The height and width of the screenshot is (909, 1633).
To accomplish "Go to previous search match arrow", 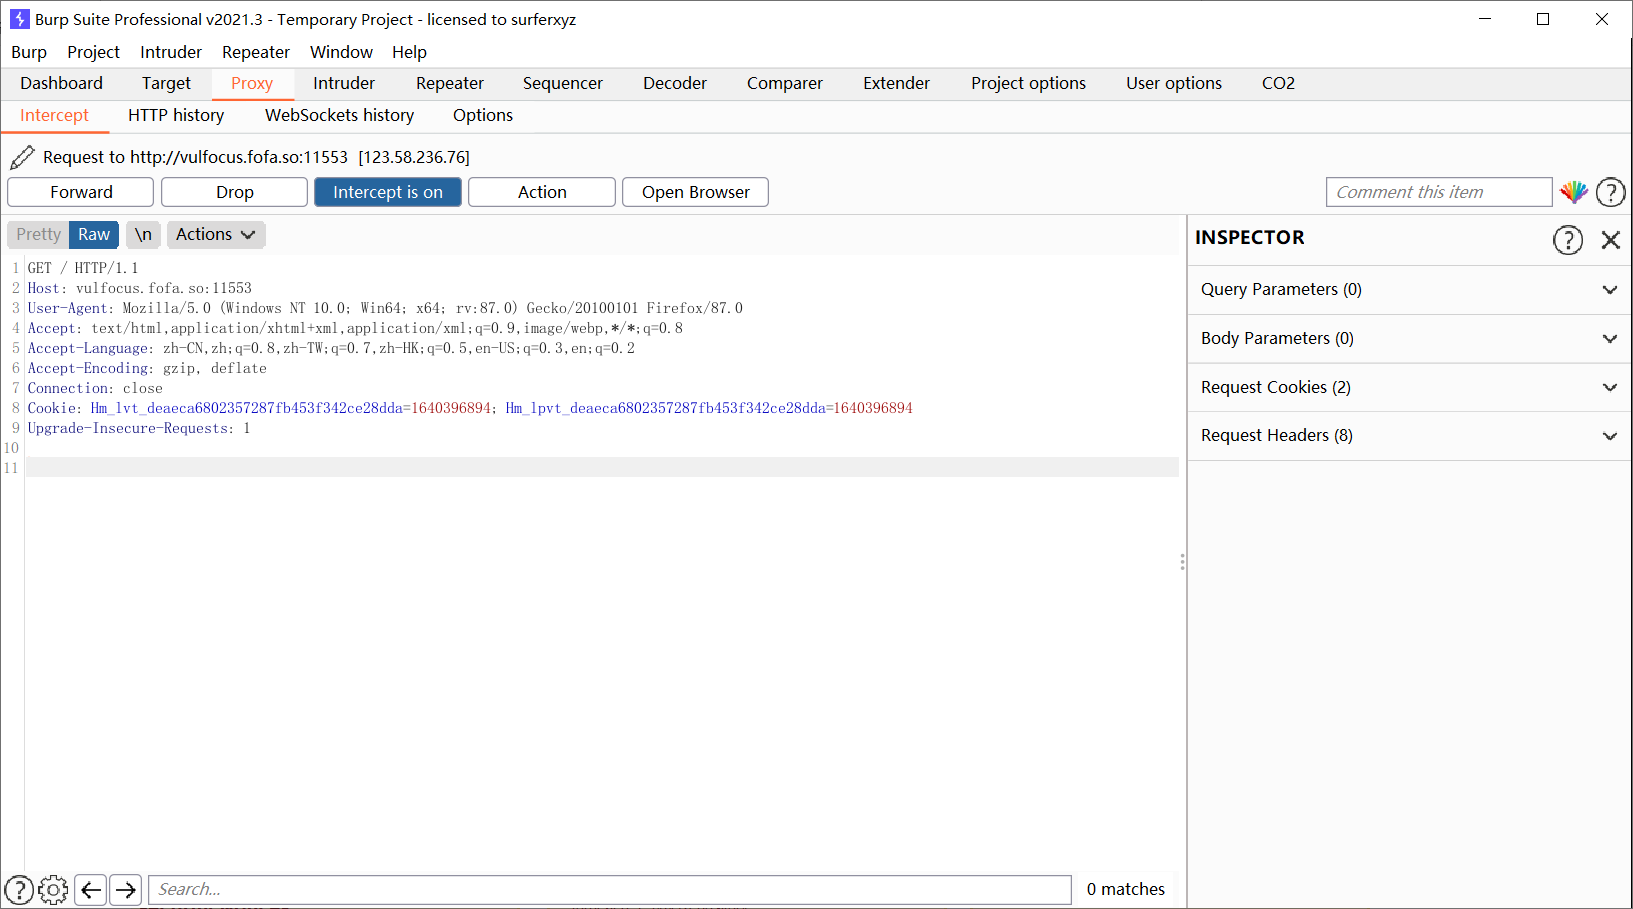I will tap(91, 889).
